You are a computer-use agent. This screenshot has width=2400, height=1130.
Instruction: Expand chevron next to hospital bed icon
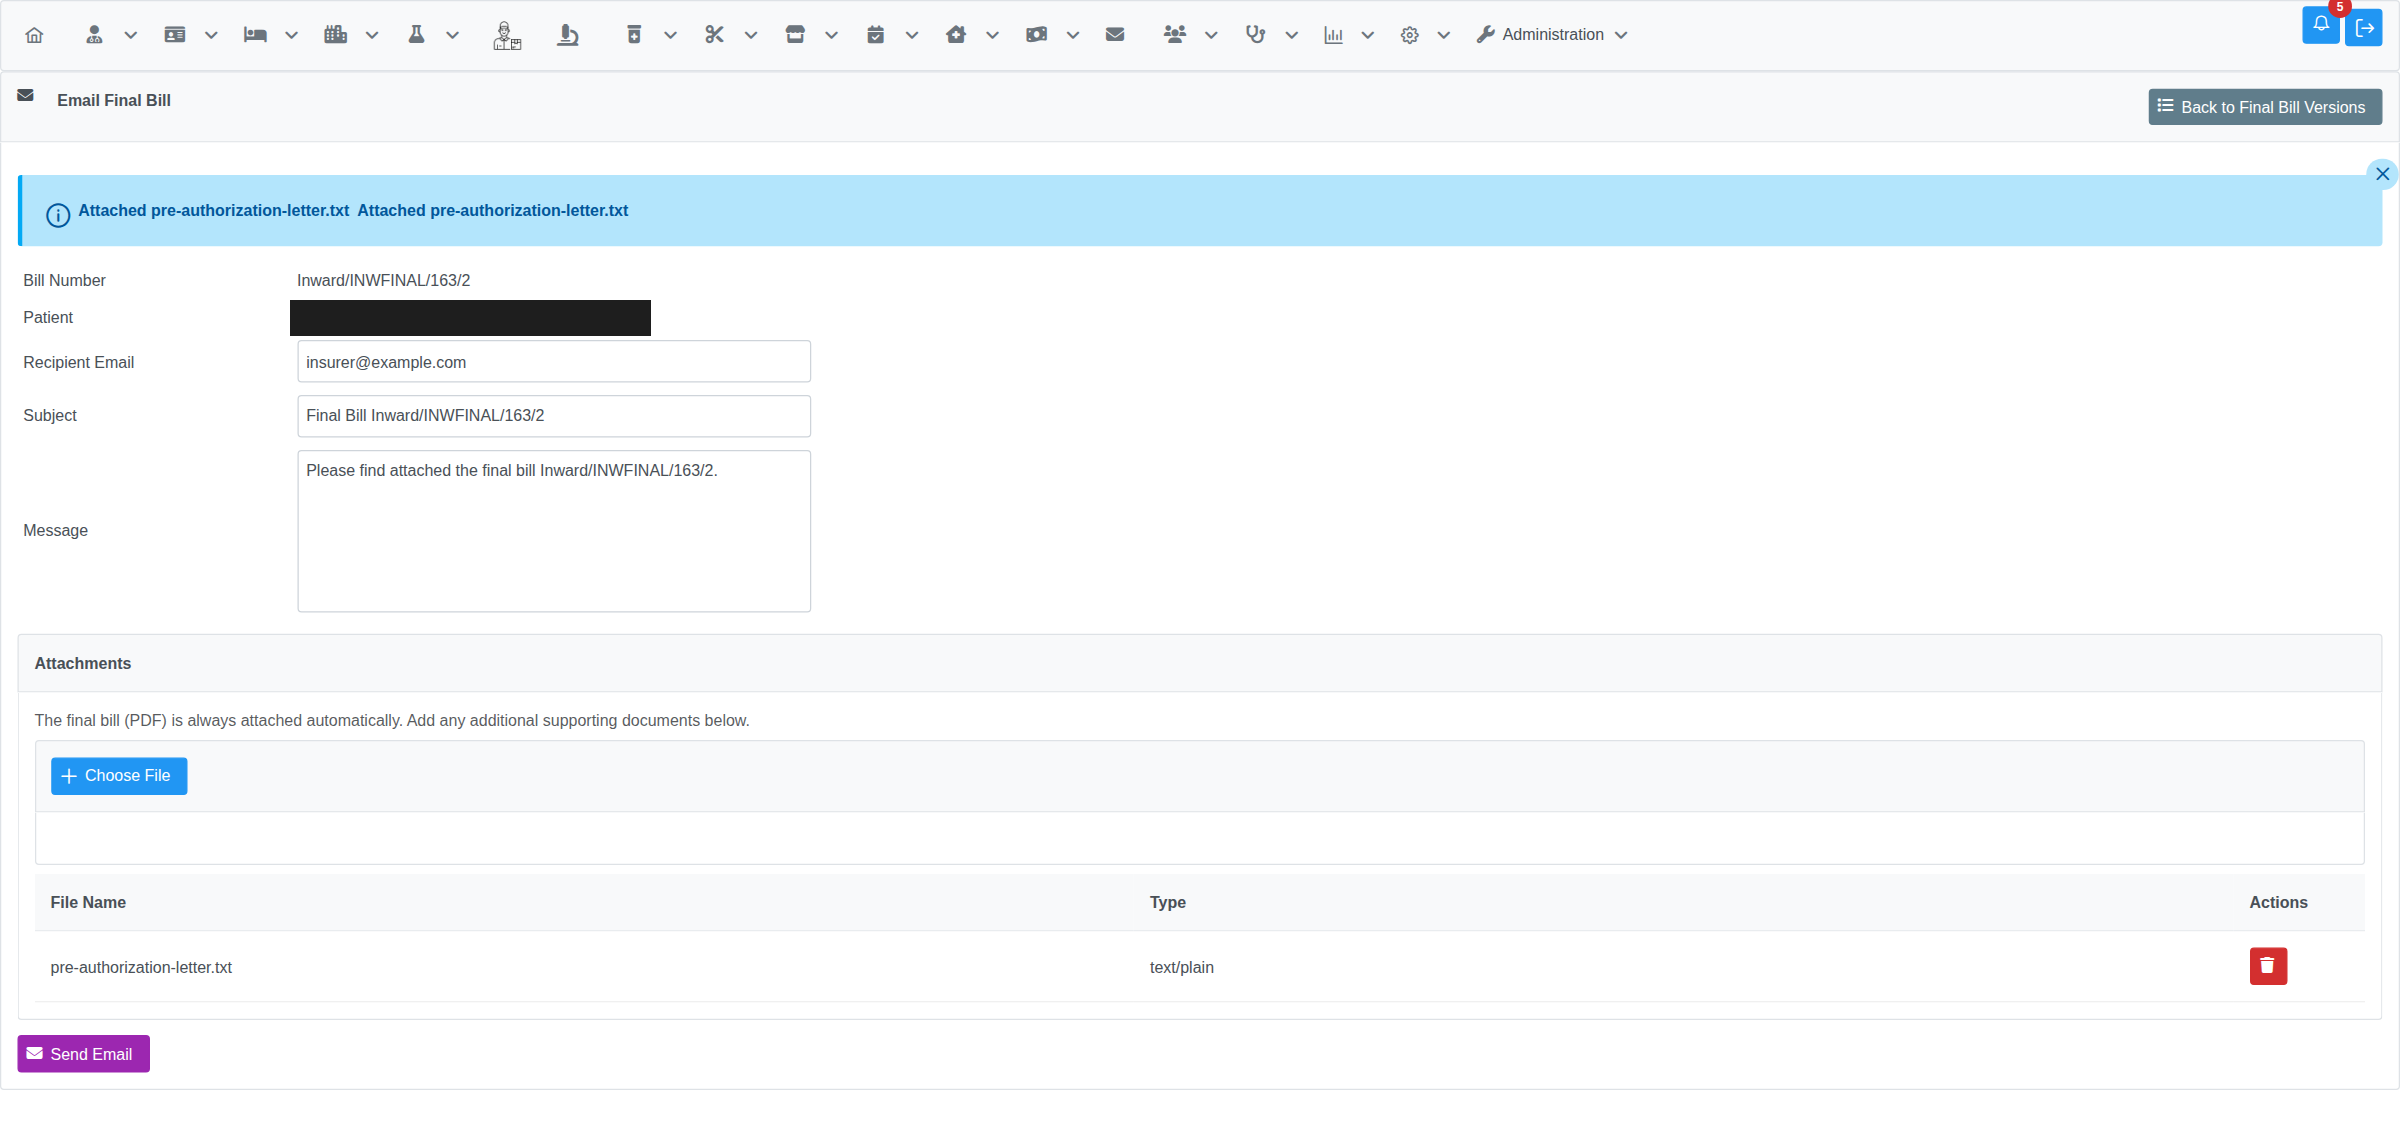click(291, 35)
